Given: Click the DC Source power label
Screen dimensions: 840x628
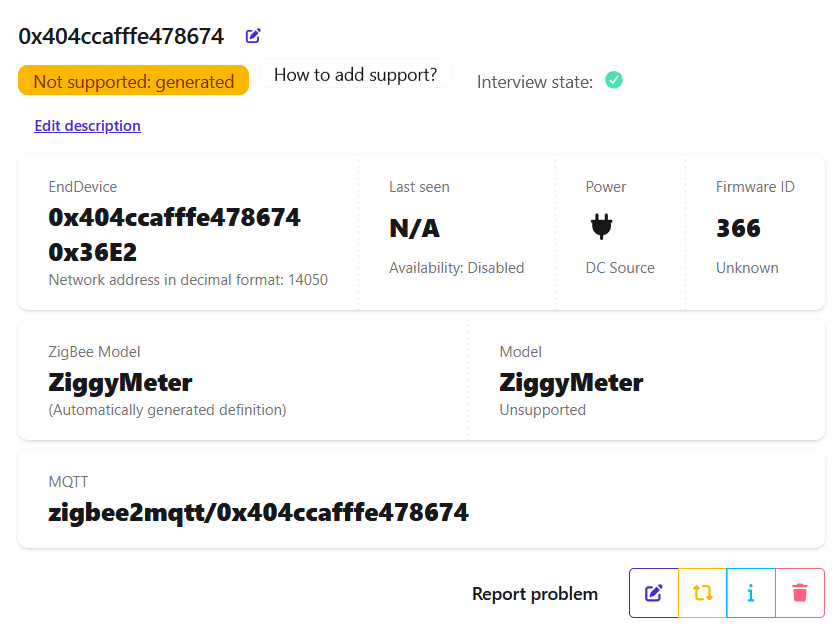Looking at the screenshot, I should (x=620, y=268).
